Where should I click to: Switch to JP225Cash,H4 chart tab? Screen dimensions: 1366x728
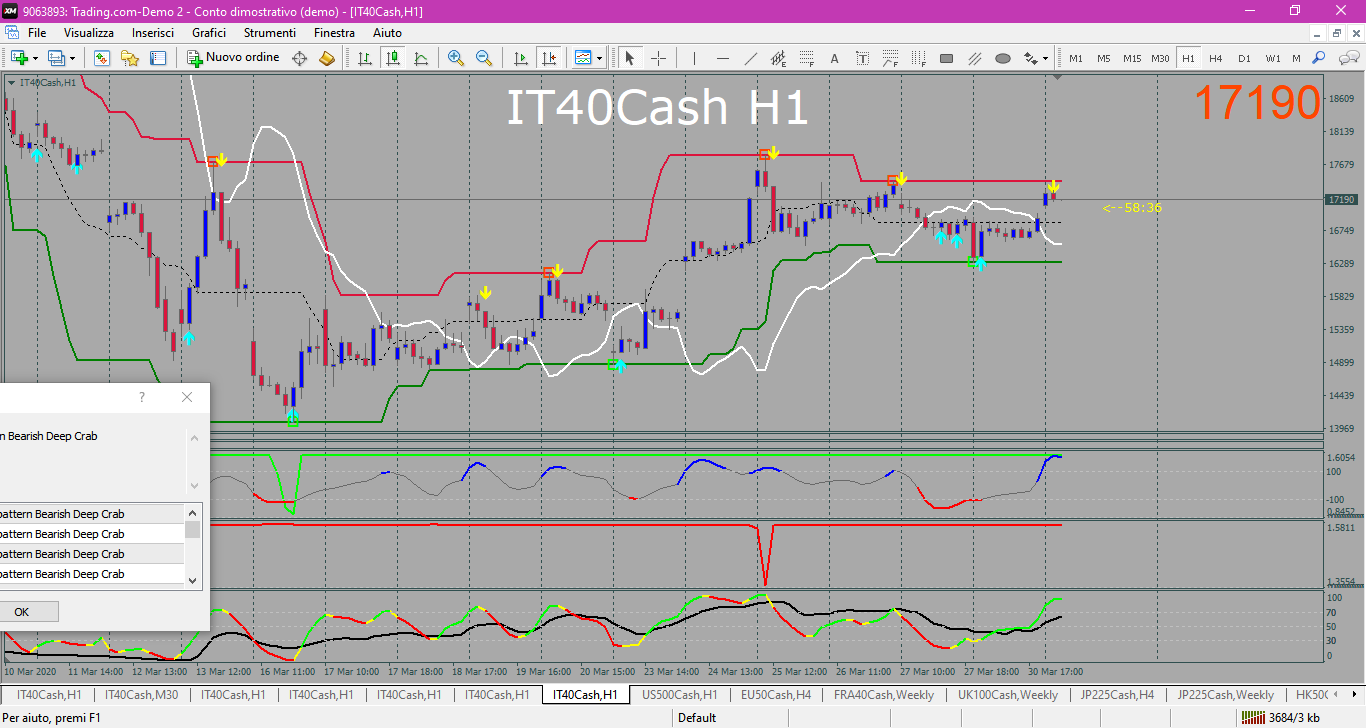pyautogui.click(x=1116, y=694)
